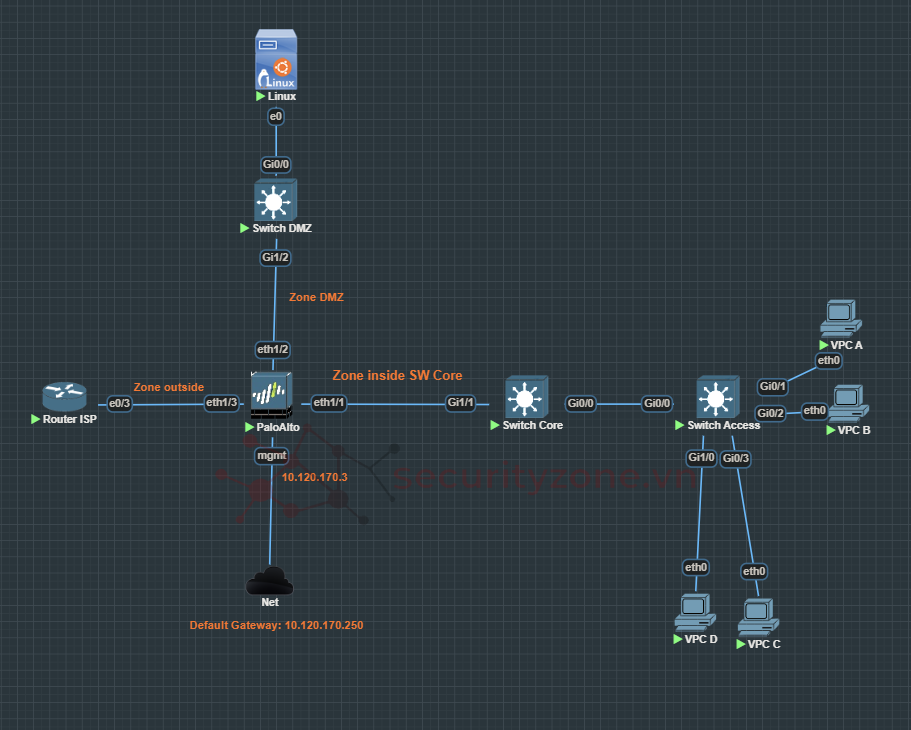Select the Switch Access node icon

(716, 398)
